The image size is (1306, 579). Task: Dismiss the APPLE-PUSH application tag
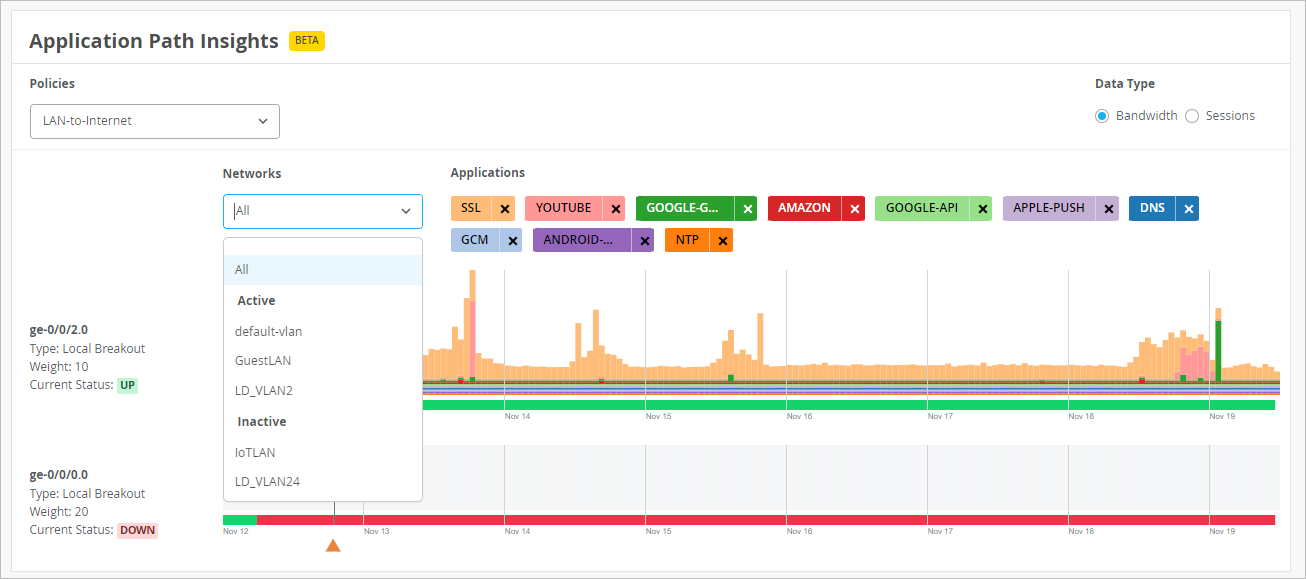[1108, 209]
